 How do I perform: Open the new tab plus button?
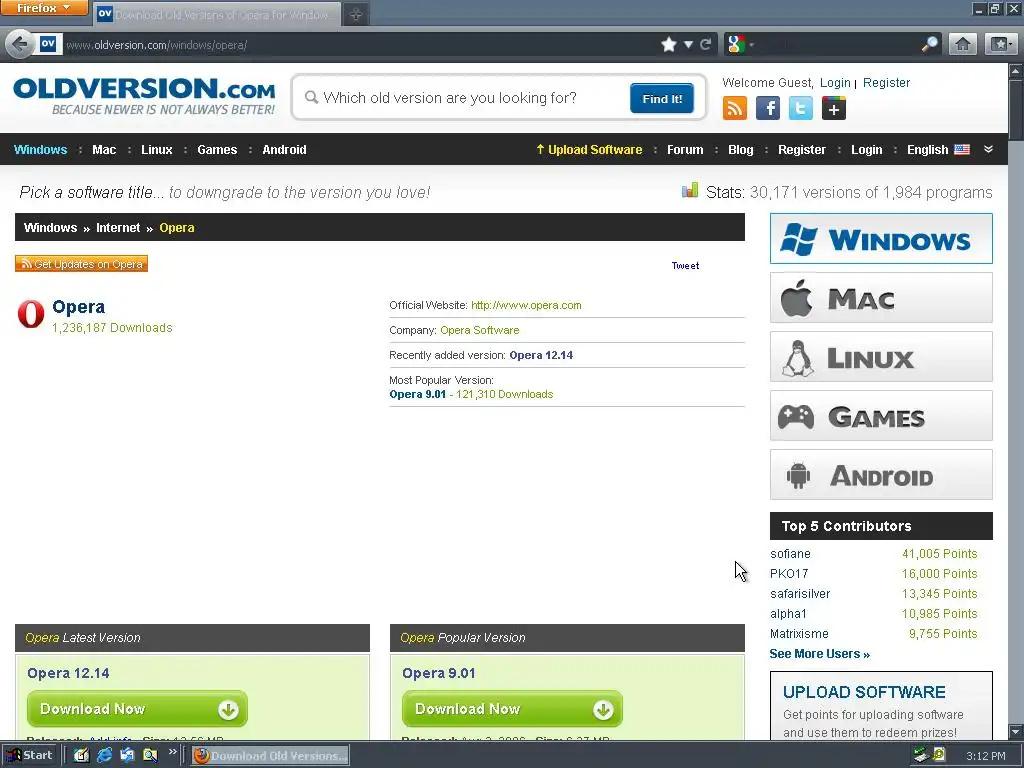[x=356, y=14]
